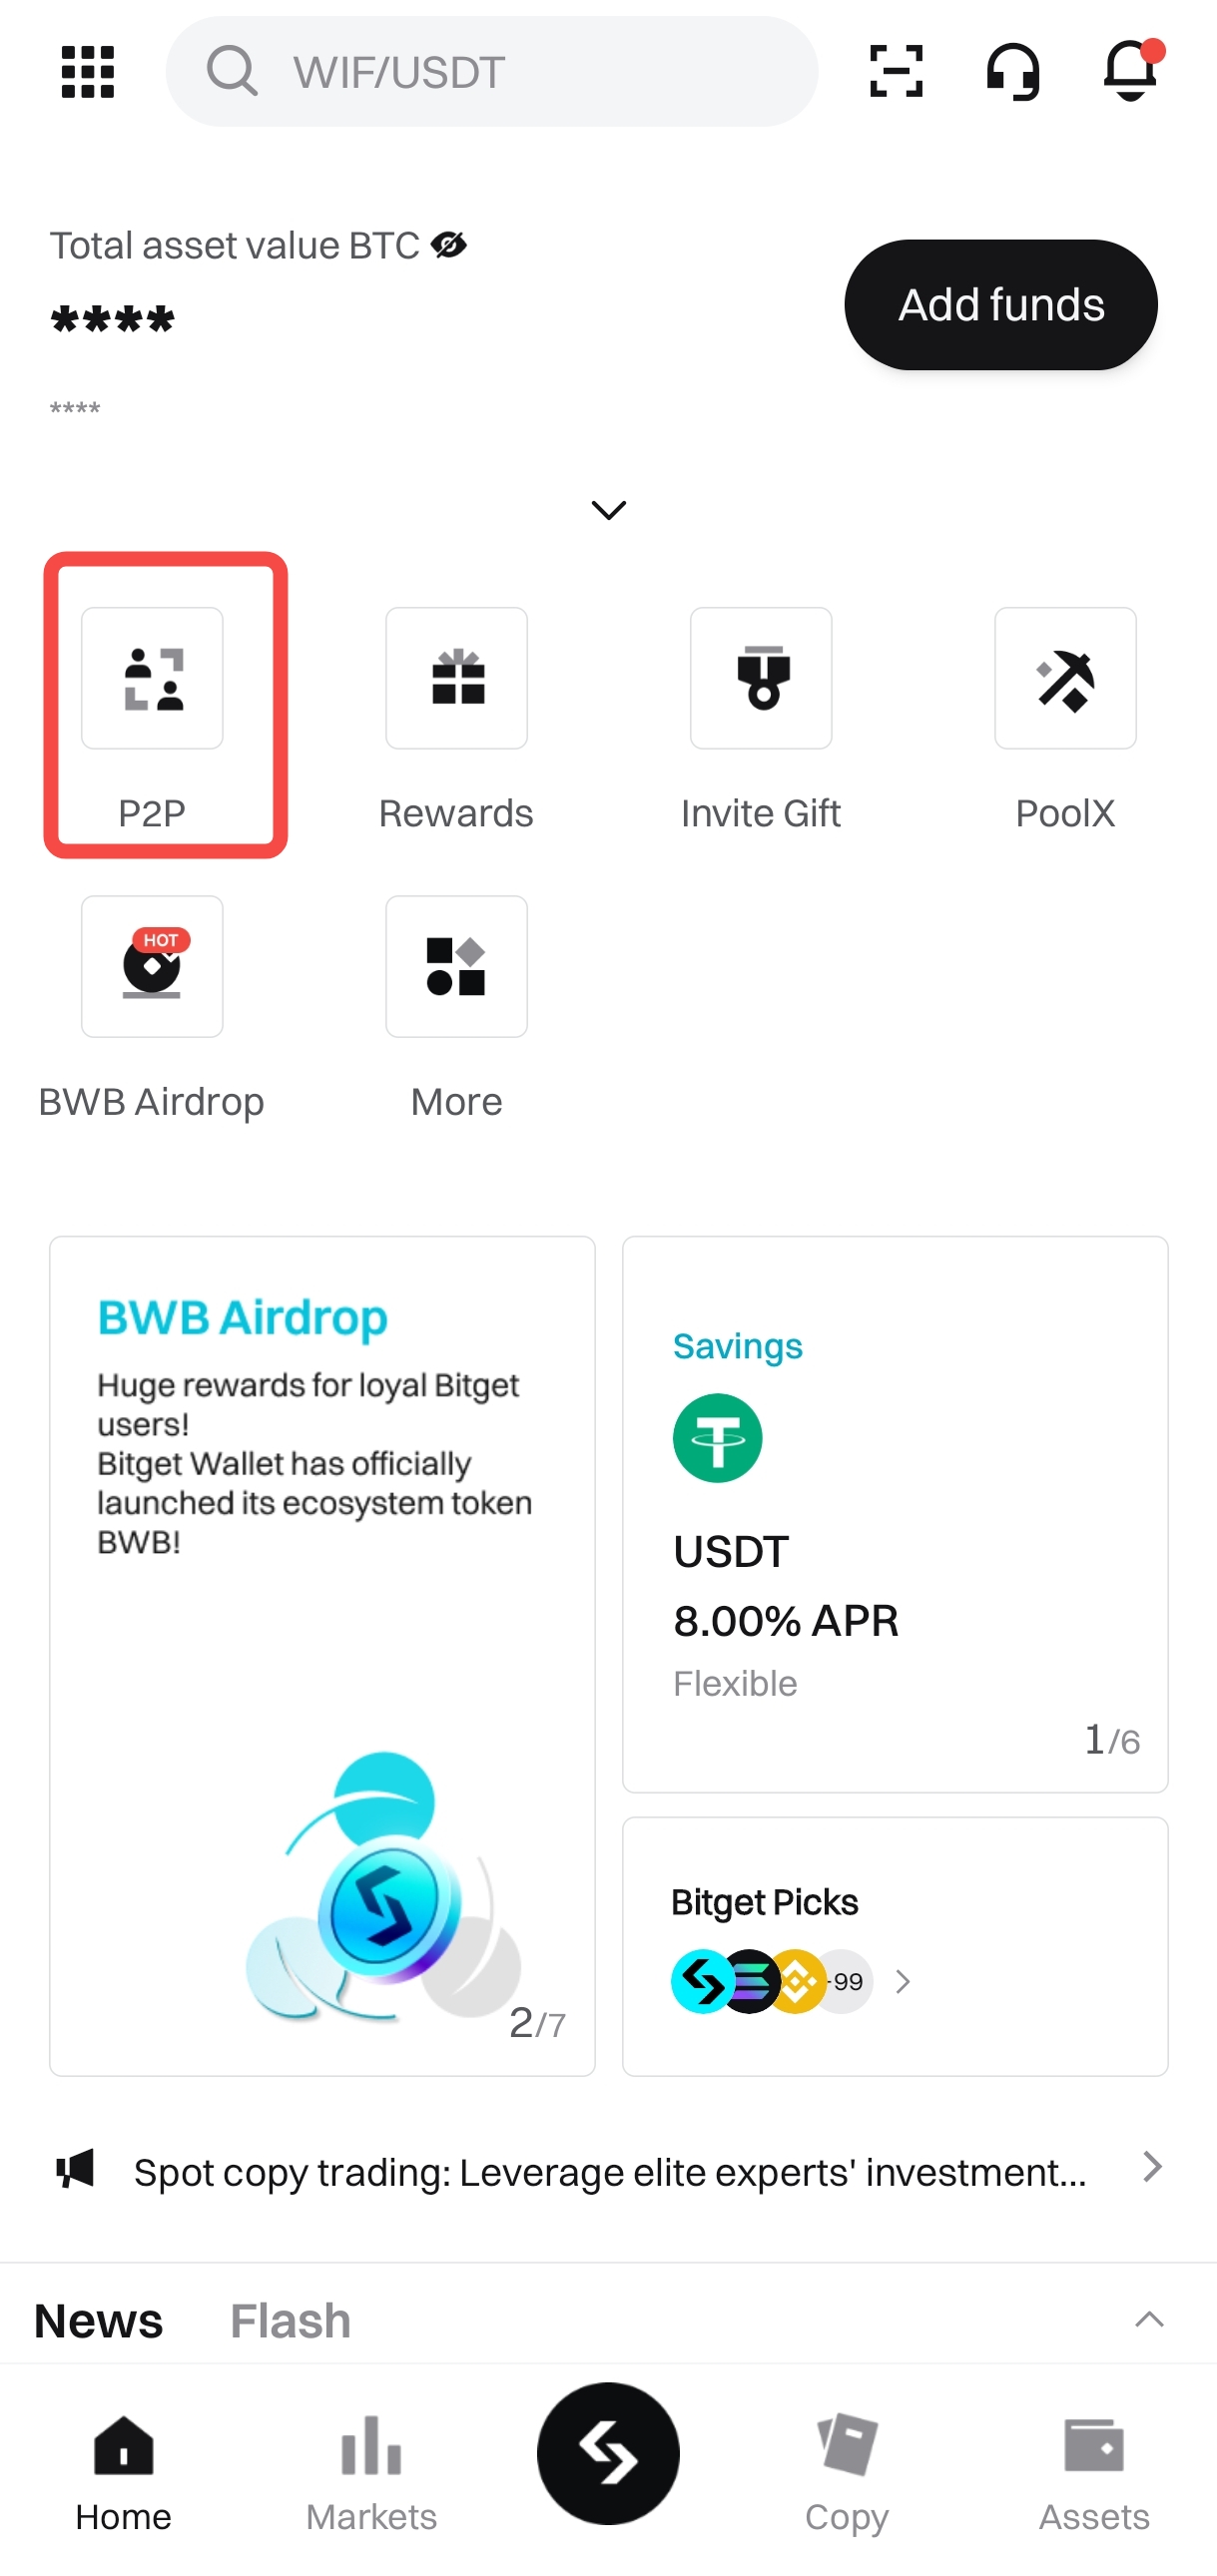Viewport: 1217px width, 2576px height.
Task: Open the USDT Savings 8.00% APR card
Action: (894, 1513)
